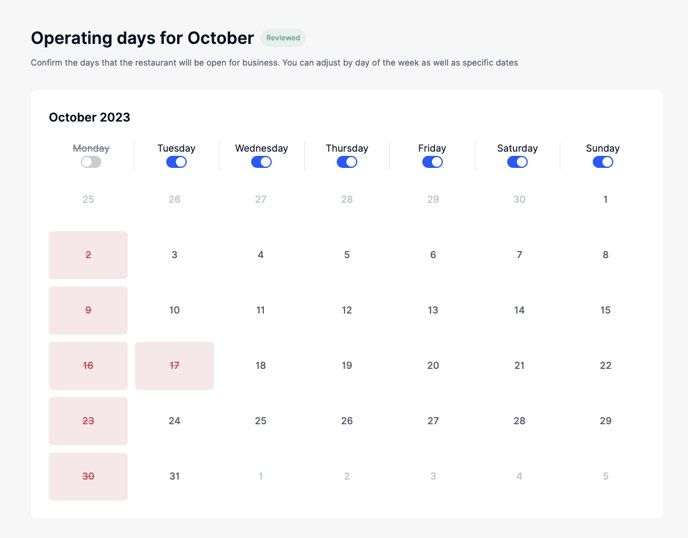Viewport: 688px width, 538px height.
Task: Select crossed-out date October 23
Action: (88, 421)
